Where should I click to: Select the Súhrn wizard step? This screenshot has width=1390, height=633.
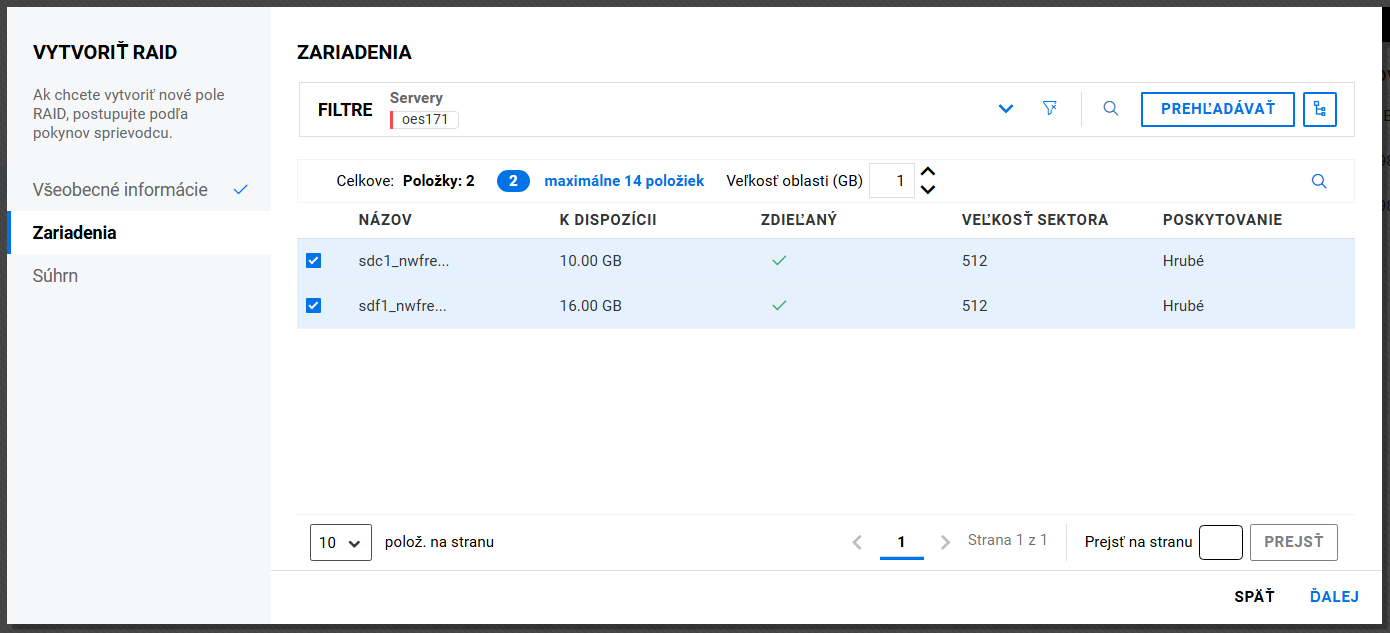click(x=55, y=275)
